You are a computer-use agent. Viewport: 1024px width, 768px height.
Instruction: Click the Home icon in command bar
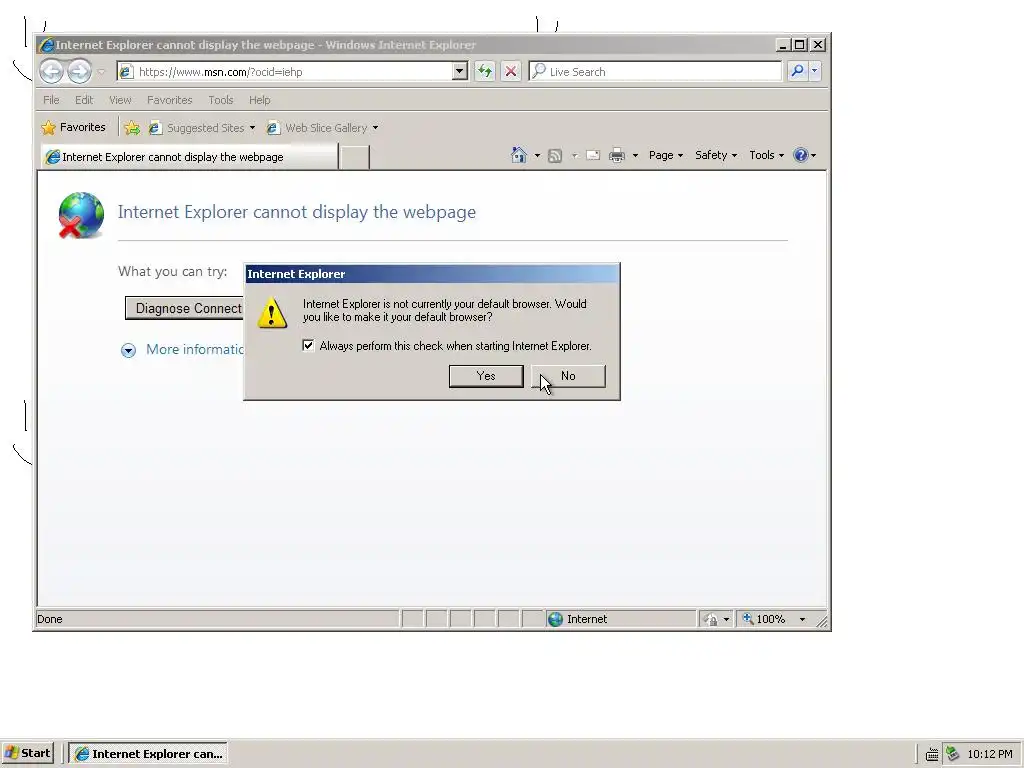[x=519, y=155]
